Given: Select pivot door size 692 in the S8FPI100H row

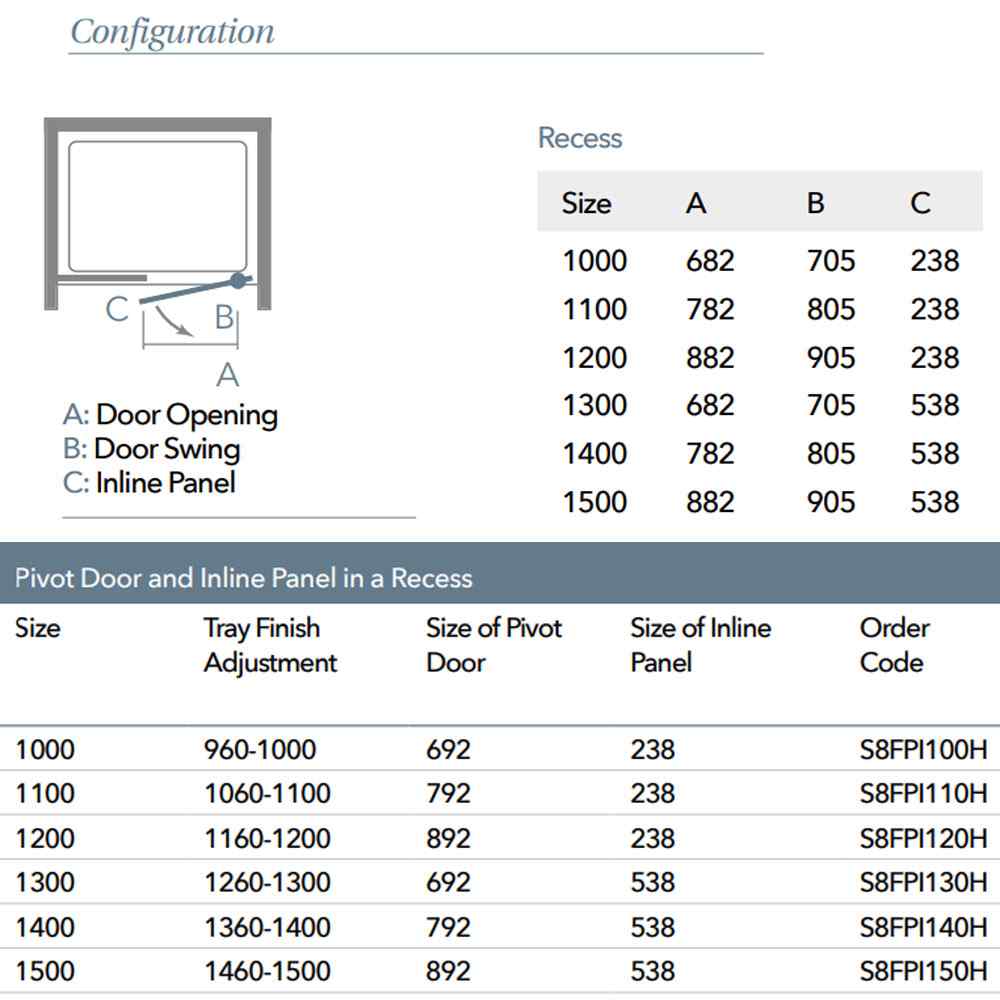Looking at the screenshot, I should [448, 750].
